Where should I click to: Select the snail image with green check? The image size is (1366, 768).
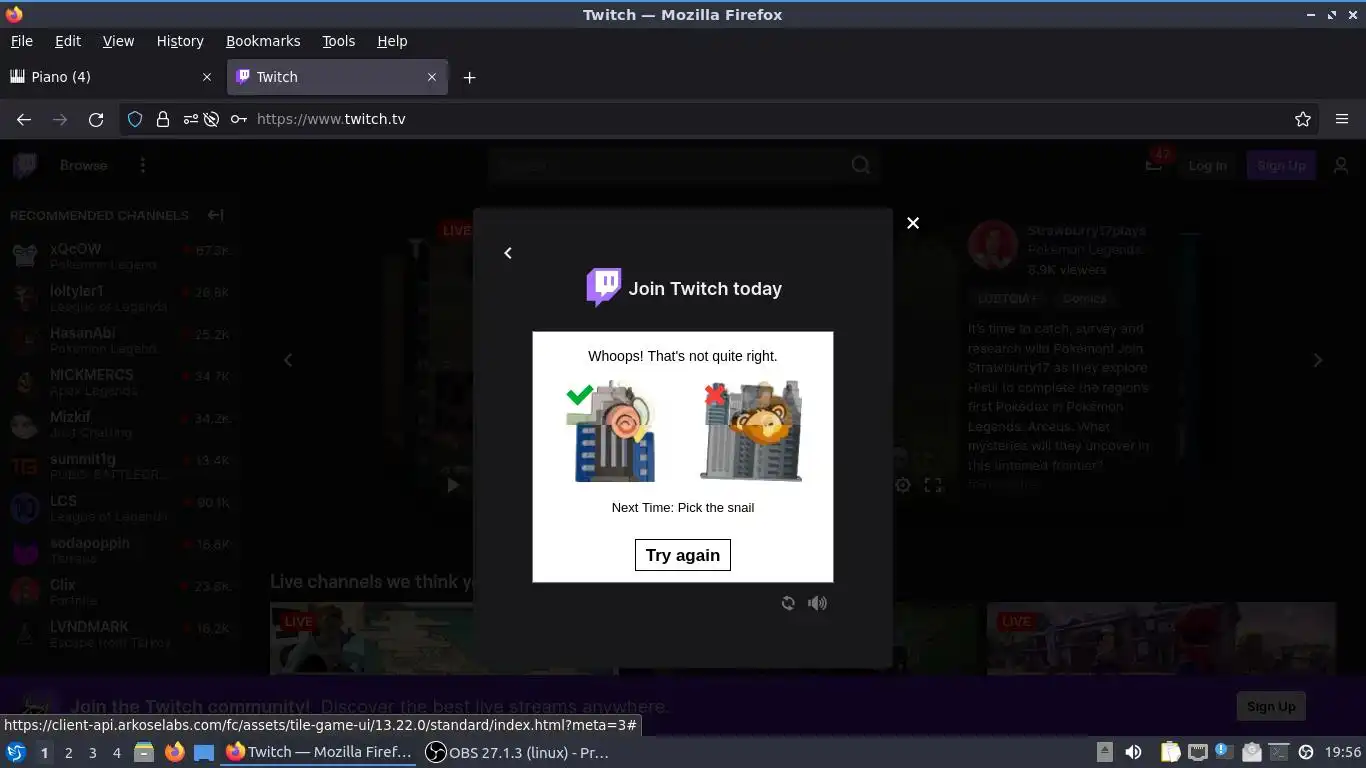pyautogui.click(x=612, y=431)
